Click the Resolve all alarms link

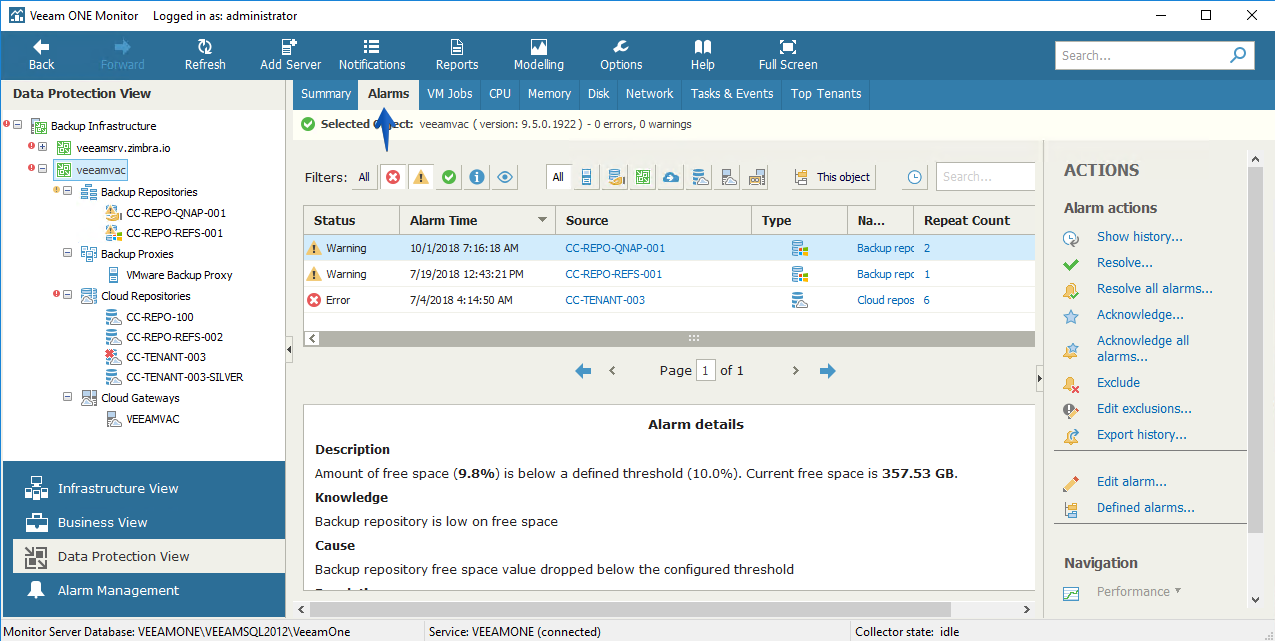pos(1154,289)
